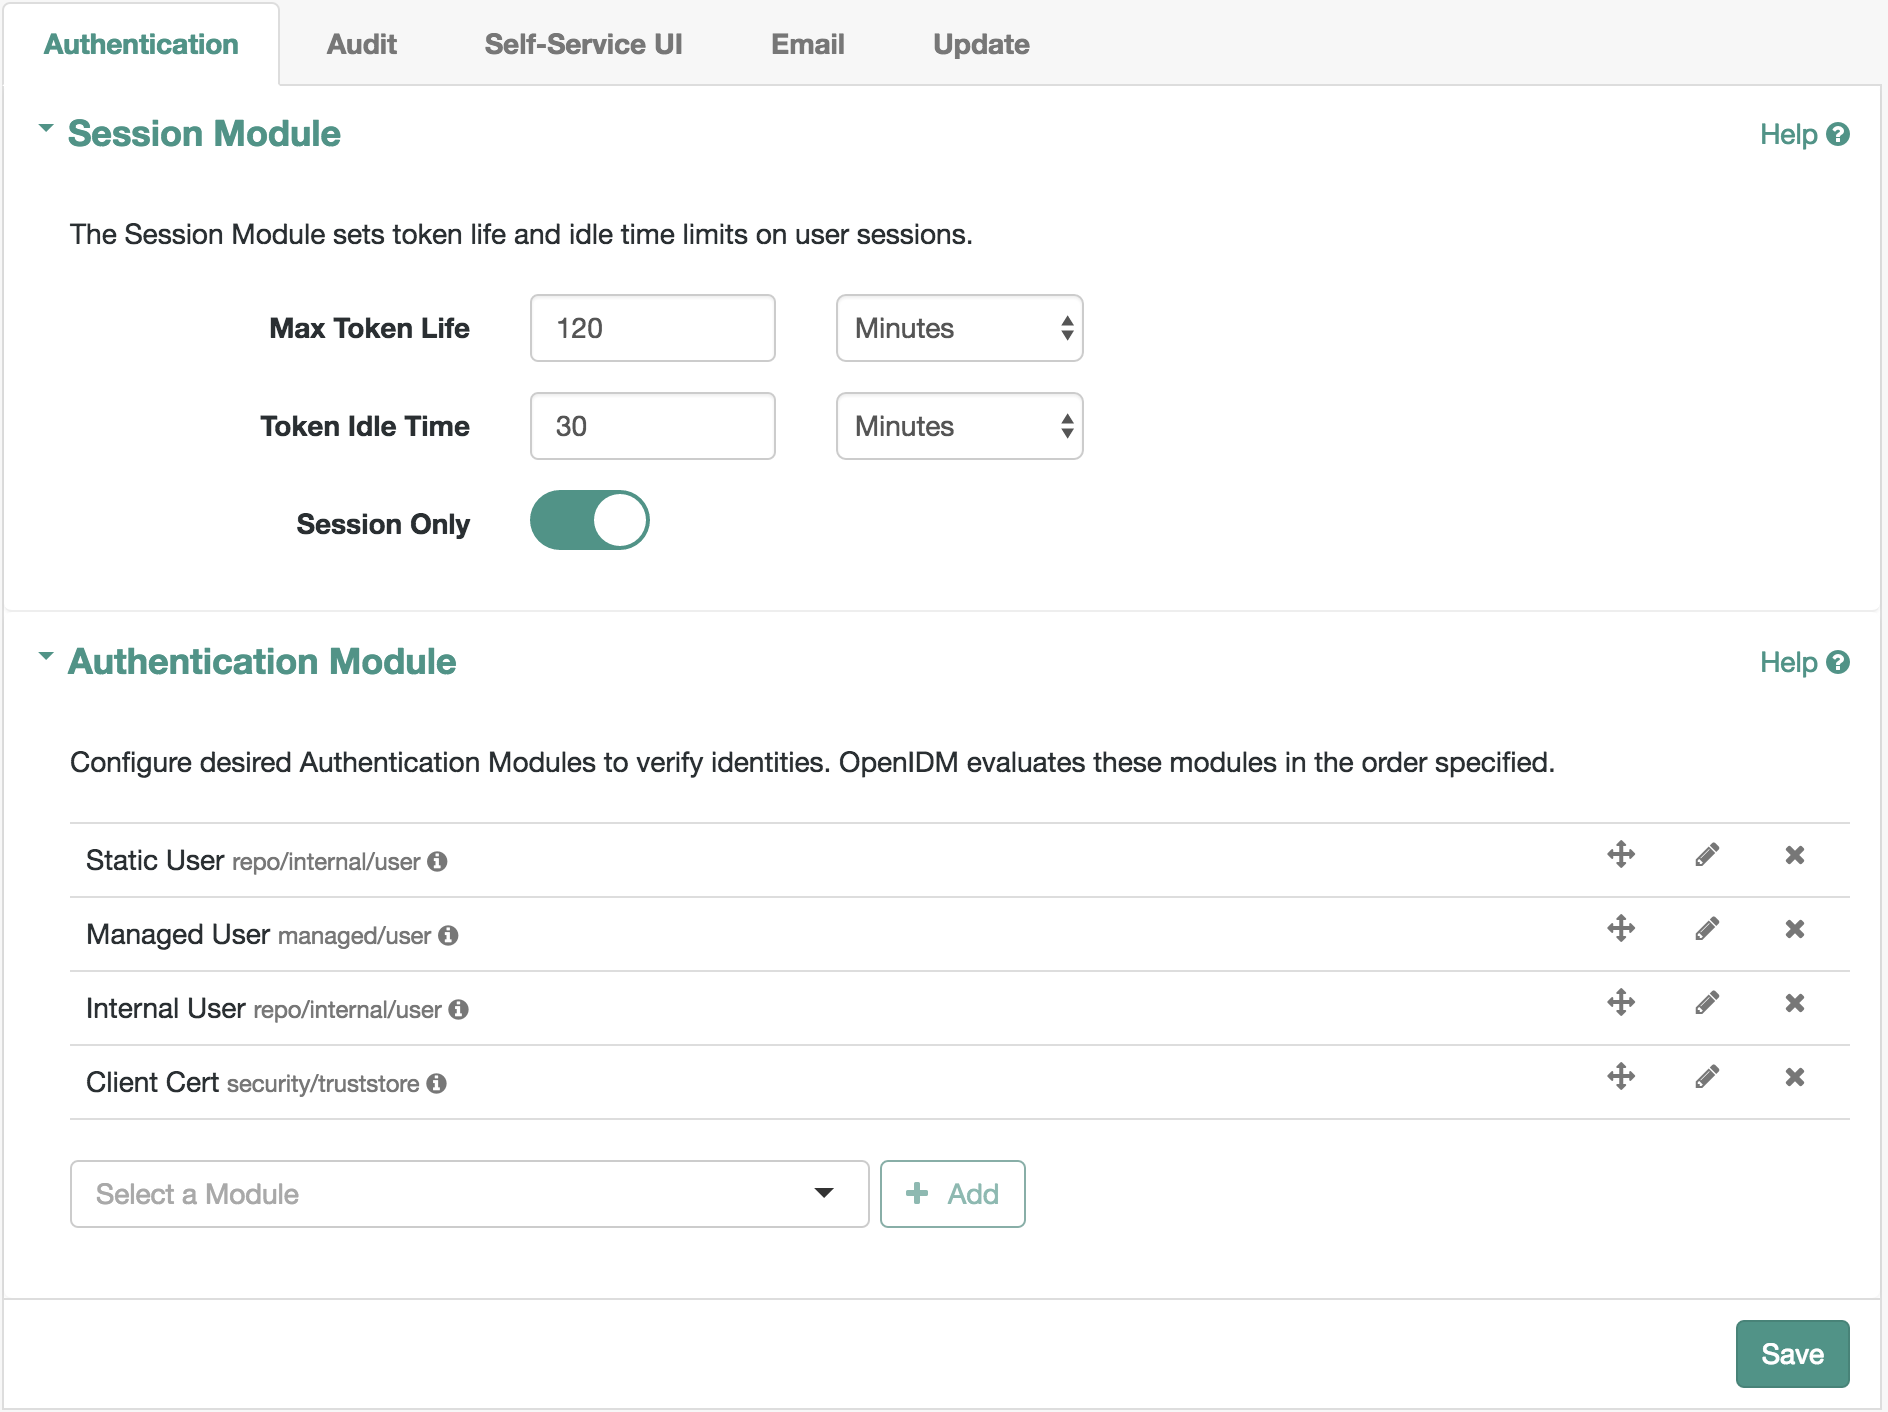Collapse the Authentication Module section

pyautogui.click(x=46, y=656)
